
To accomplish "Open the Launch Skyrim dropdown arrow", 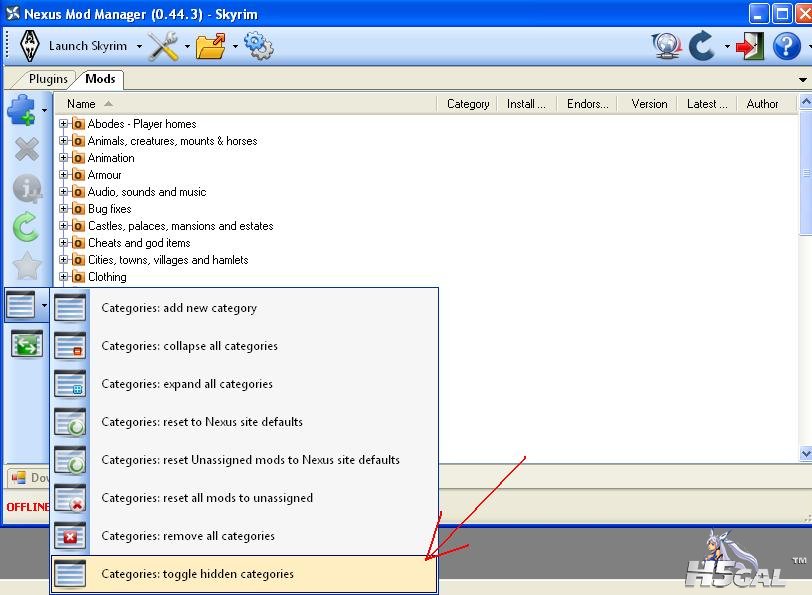I will tap(139, 47).
